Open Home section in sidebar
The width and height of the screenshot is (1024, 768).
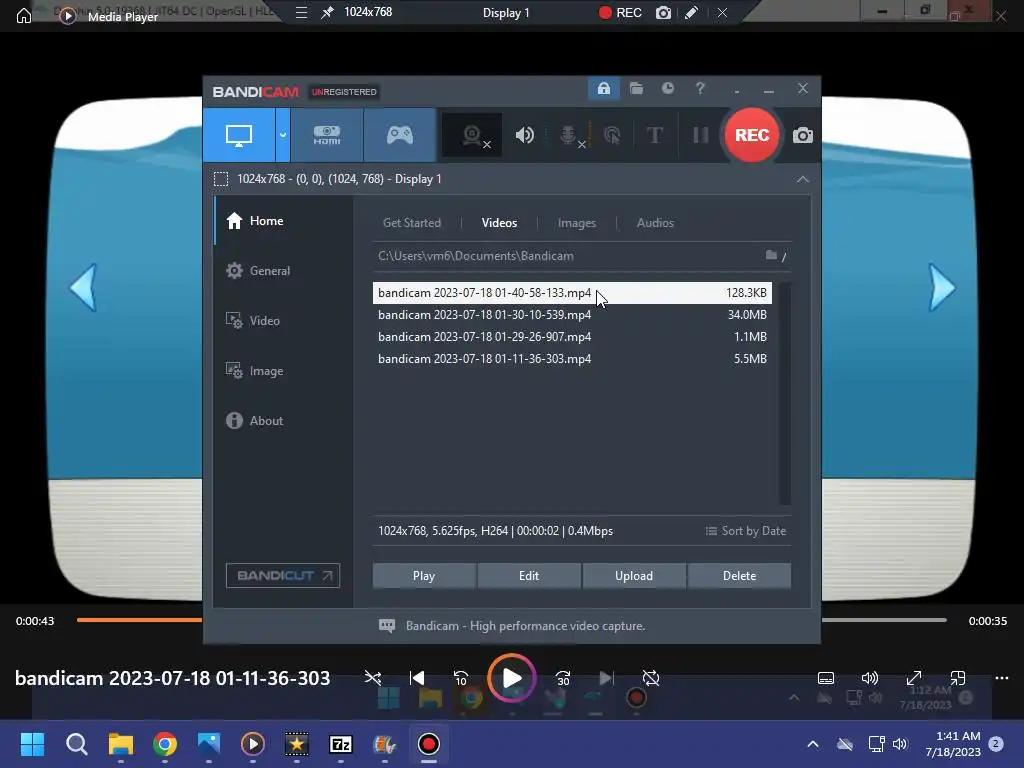point(283,221)
